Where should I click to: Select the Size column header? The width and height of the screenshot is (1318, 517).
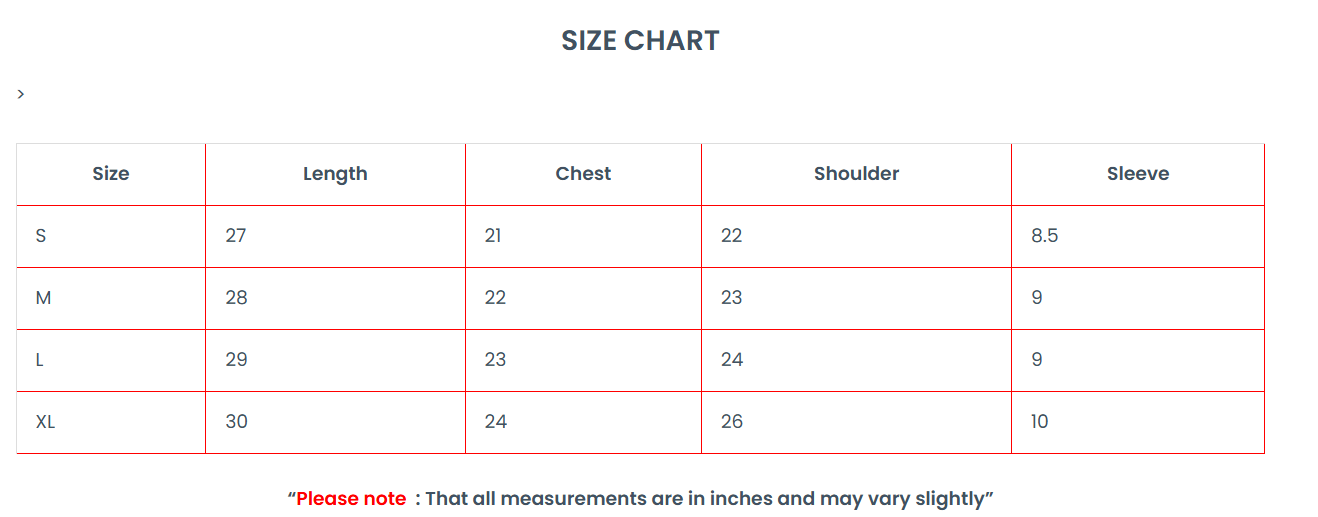coord(111,174)
